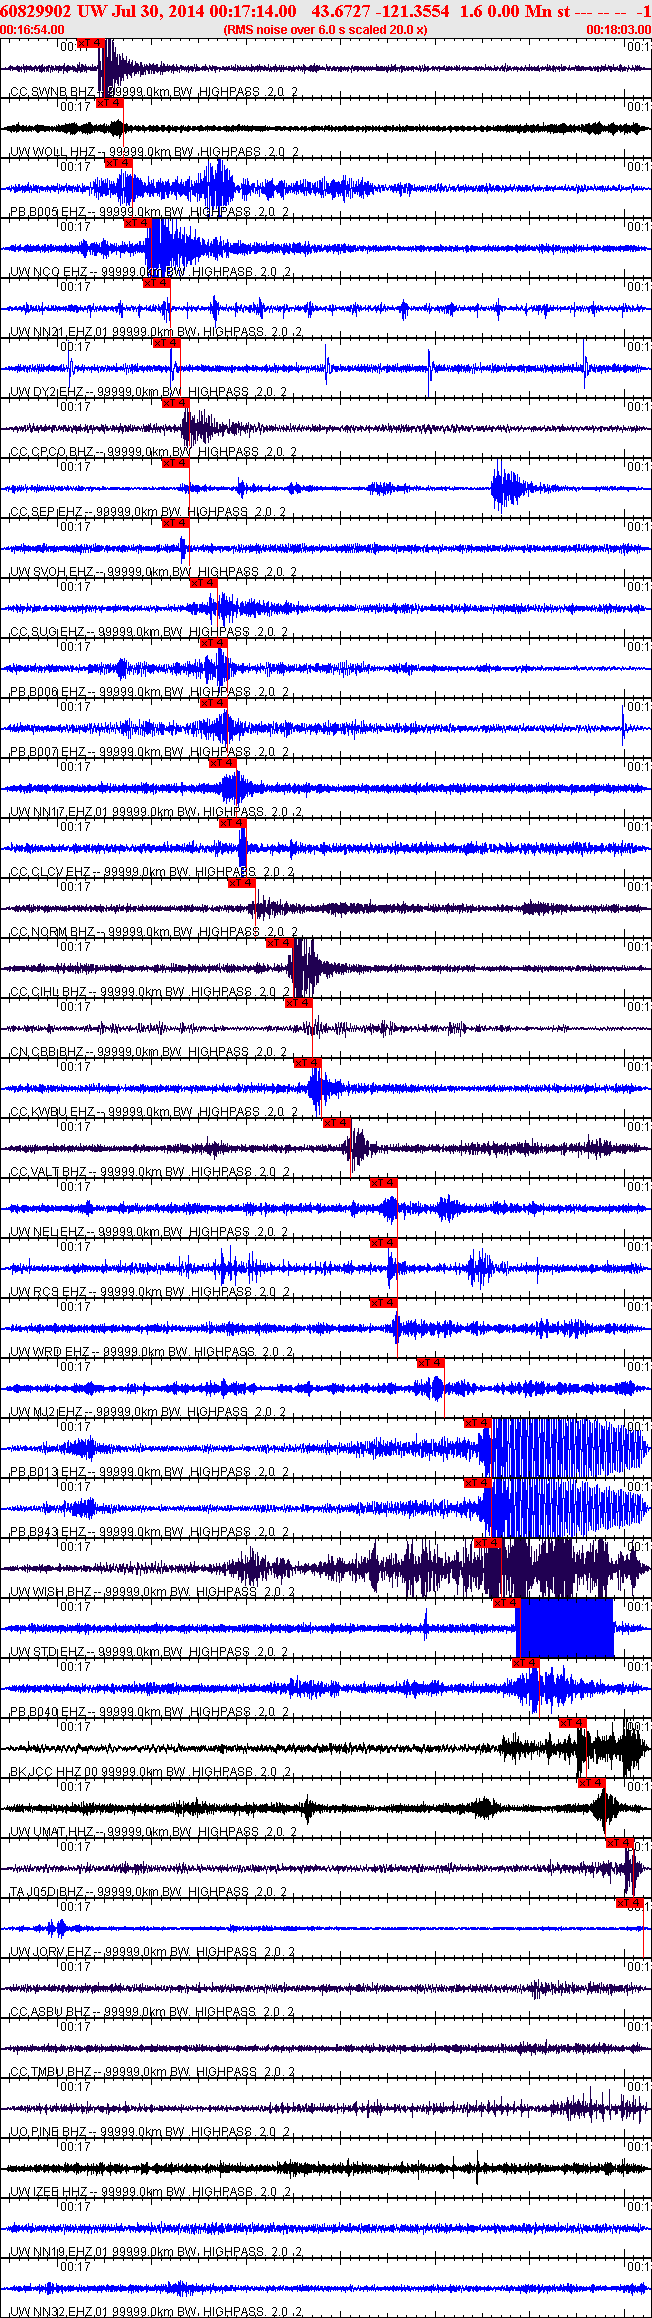This screenshot has width=652, height=2318.
Task: Select the PB.B005.EHZ station label
Action: click(x=47, y=212)
